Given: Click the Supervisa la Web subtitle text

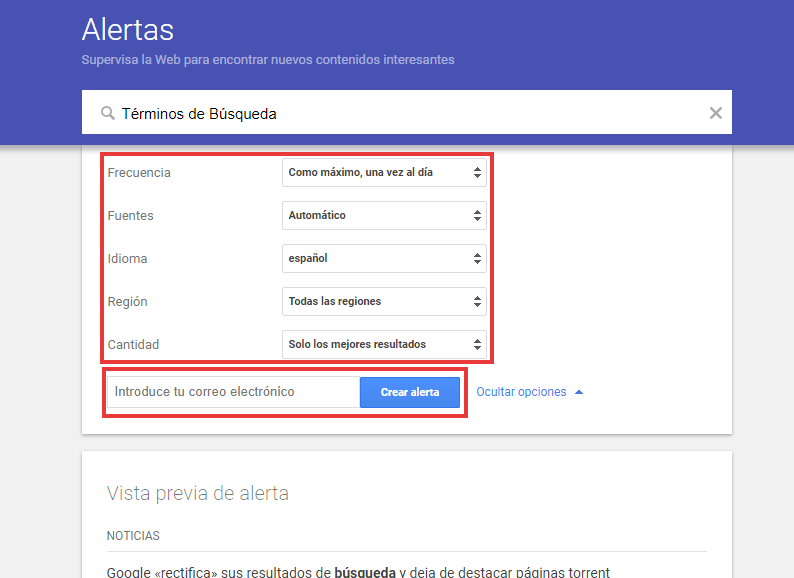Looking at the screenshot, I should coord(268,59).
